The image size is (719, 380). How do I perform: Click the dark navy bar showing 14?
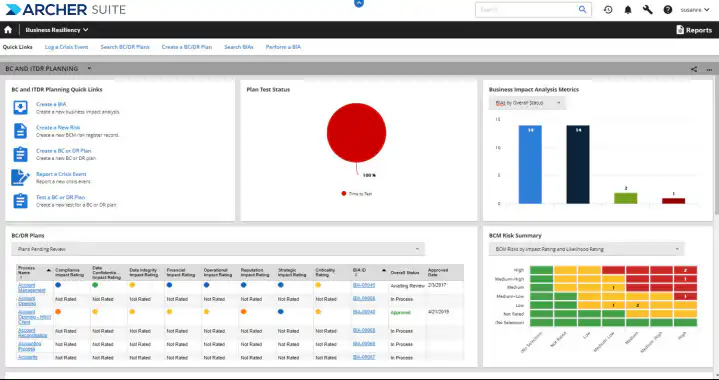click(578, 165)
